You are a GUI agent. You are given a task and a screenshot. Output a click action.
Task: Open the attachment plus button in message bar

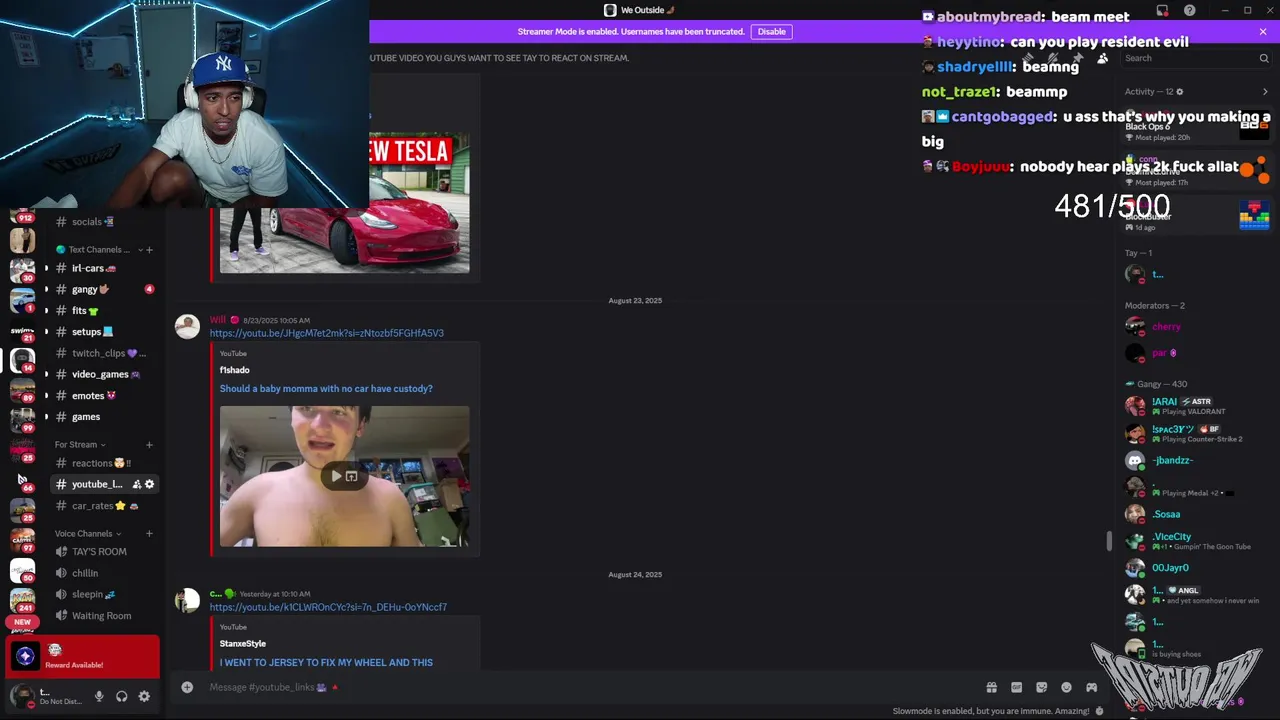[x=187, y=687]
